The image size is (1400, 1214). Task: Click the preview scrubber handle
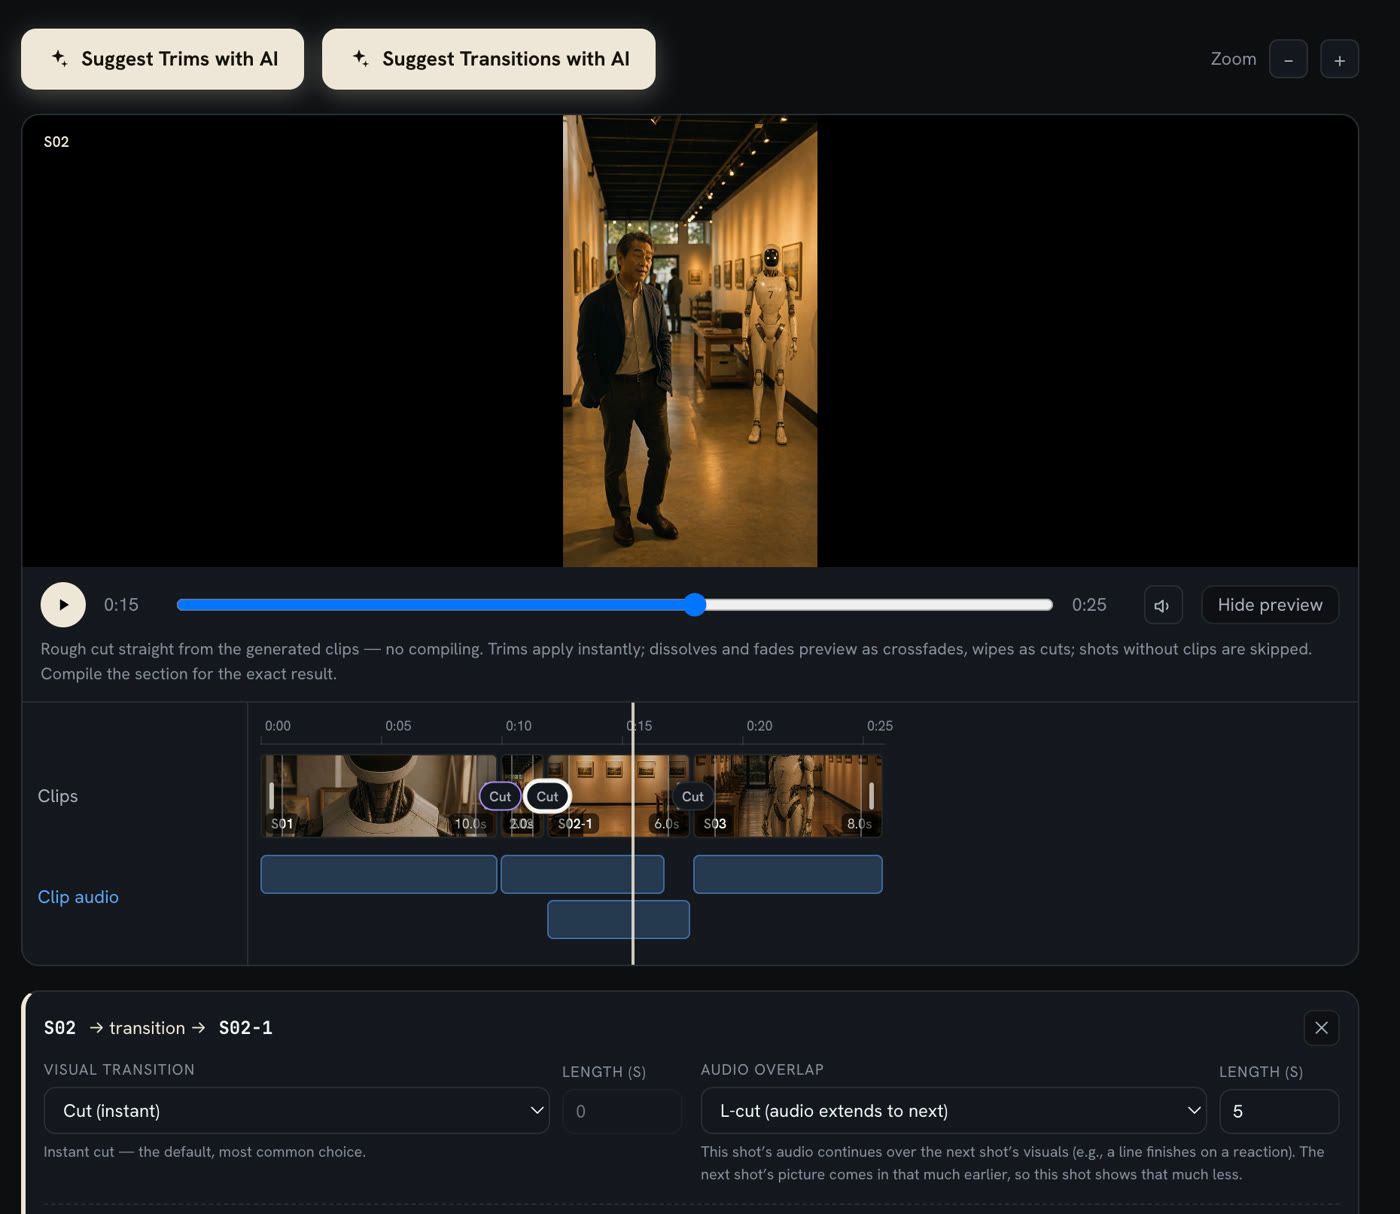coord(695,604)
